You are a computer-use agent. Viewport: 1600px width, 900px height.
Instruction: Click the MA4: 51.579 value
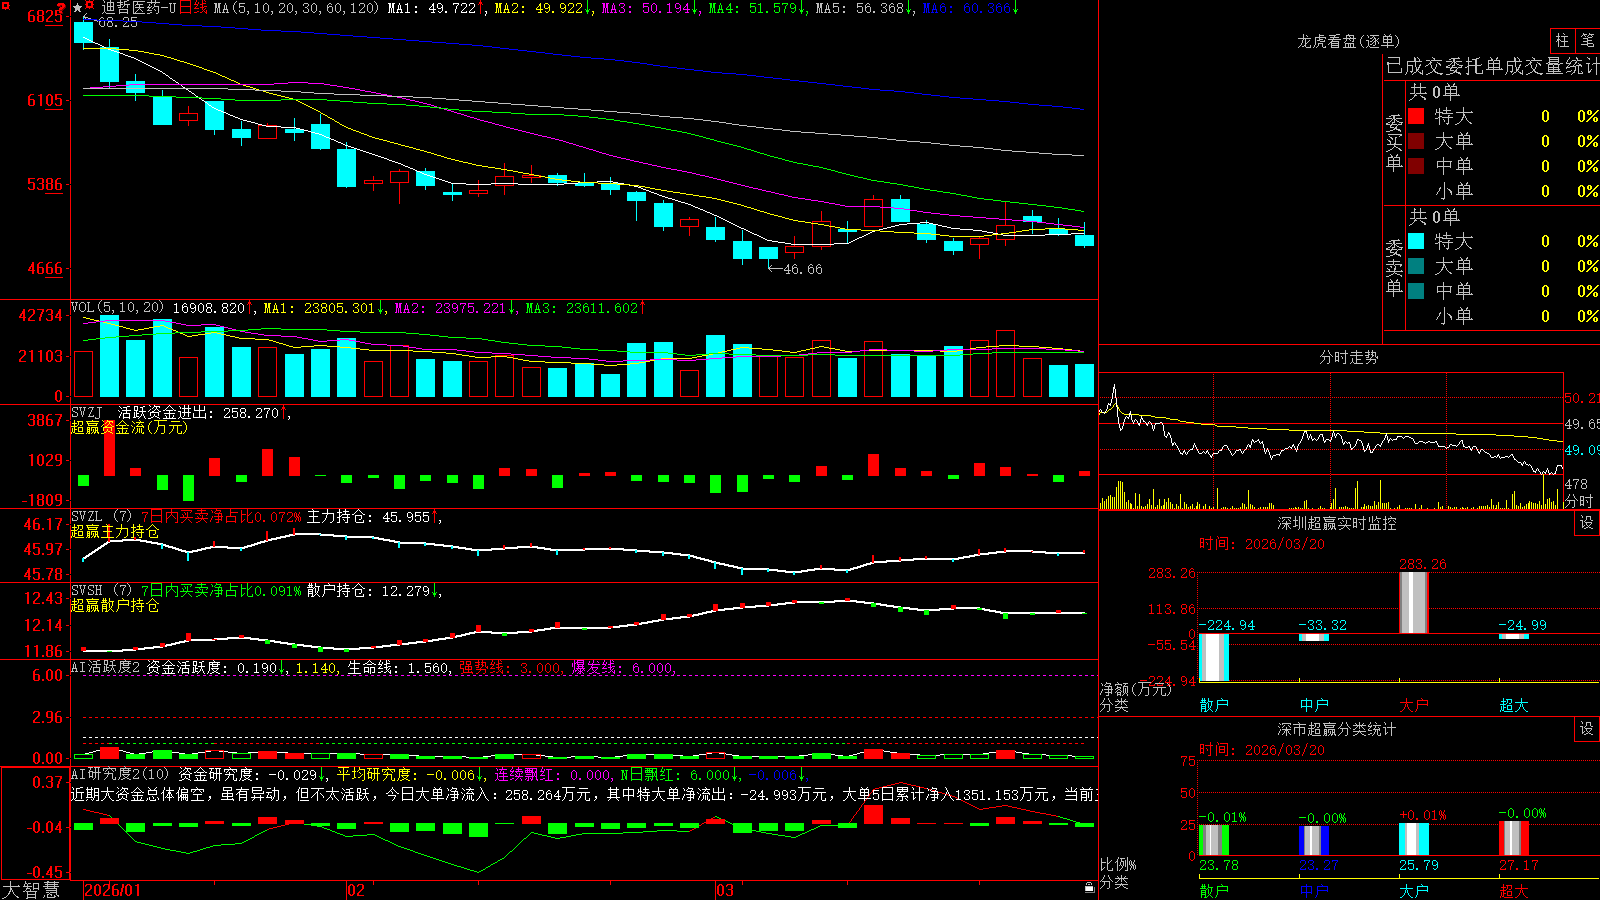coord(753,8)
